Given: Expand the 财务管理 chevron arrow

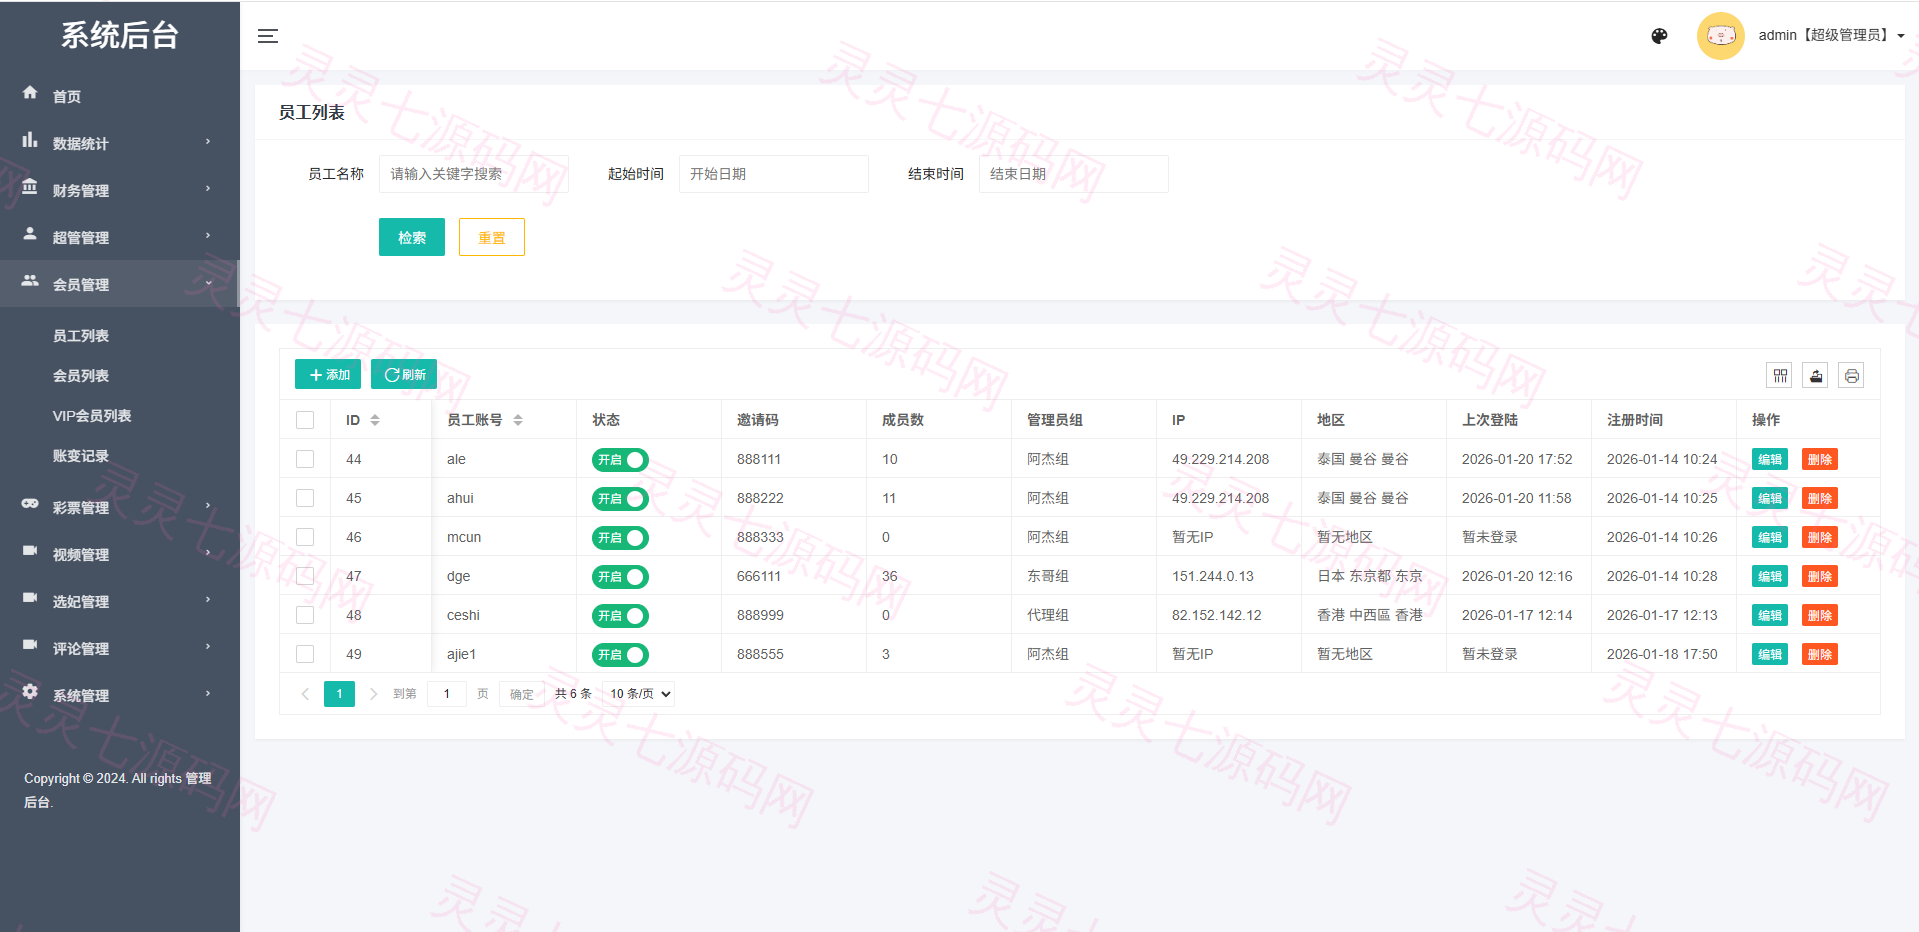Looking at the screenshot, I should 208,188.
